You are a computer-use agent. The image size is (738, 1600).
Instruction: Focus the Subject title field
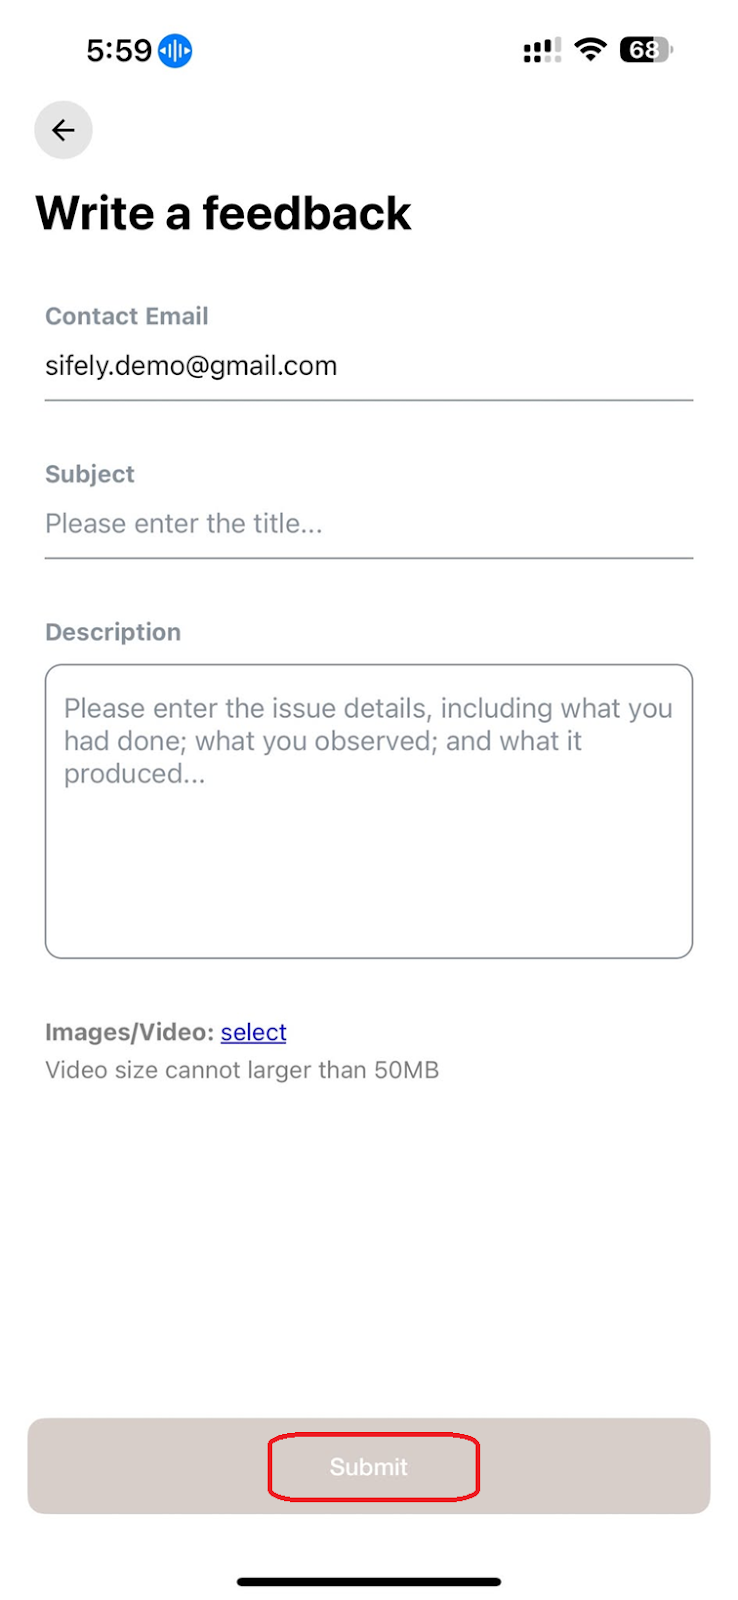(x=369, y=524)
